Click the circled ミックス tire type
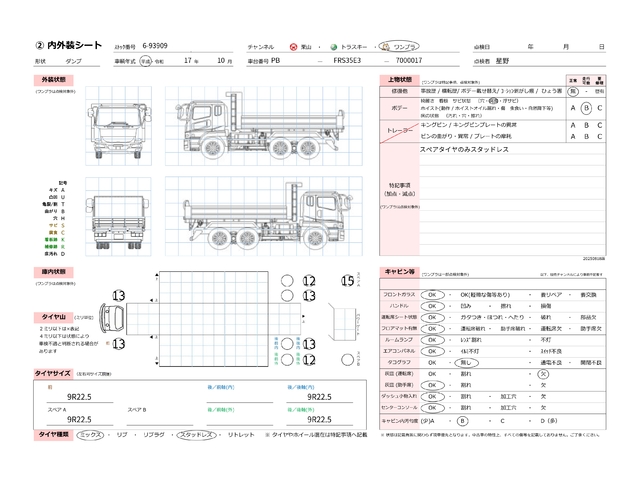 pos(90,436)
